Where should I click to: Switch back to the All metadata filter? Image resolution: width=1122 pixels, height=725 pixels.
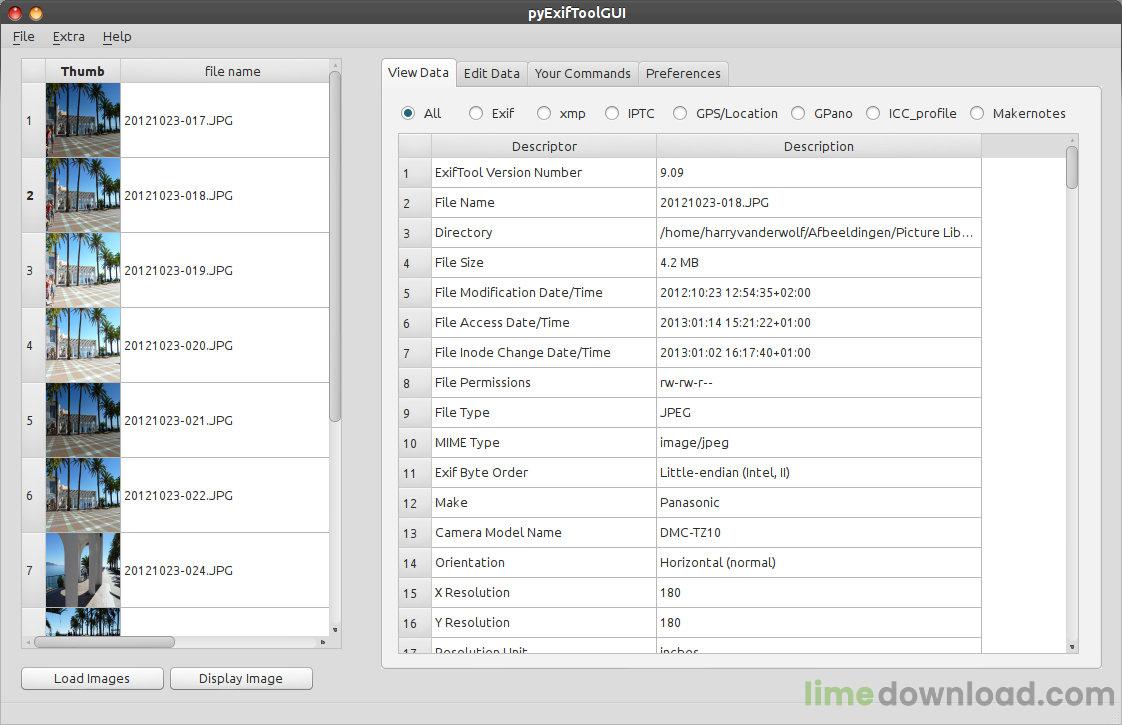tap(407, 113)
